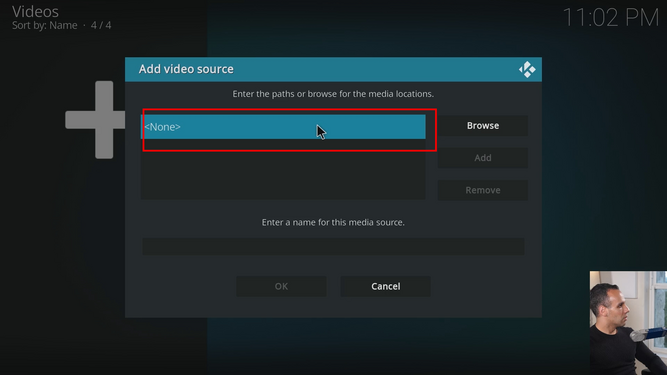Screen dimensions: 667x375
Task: Click the Remove button
Action: click(x=483, y=190)
